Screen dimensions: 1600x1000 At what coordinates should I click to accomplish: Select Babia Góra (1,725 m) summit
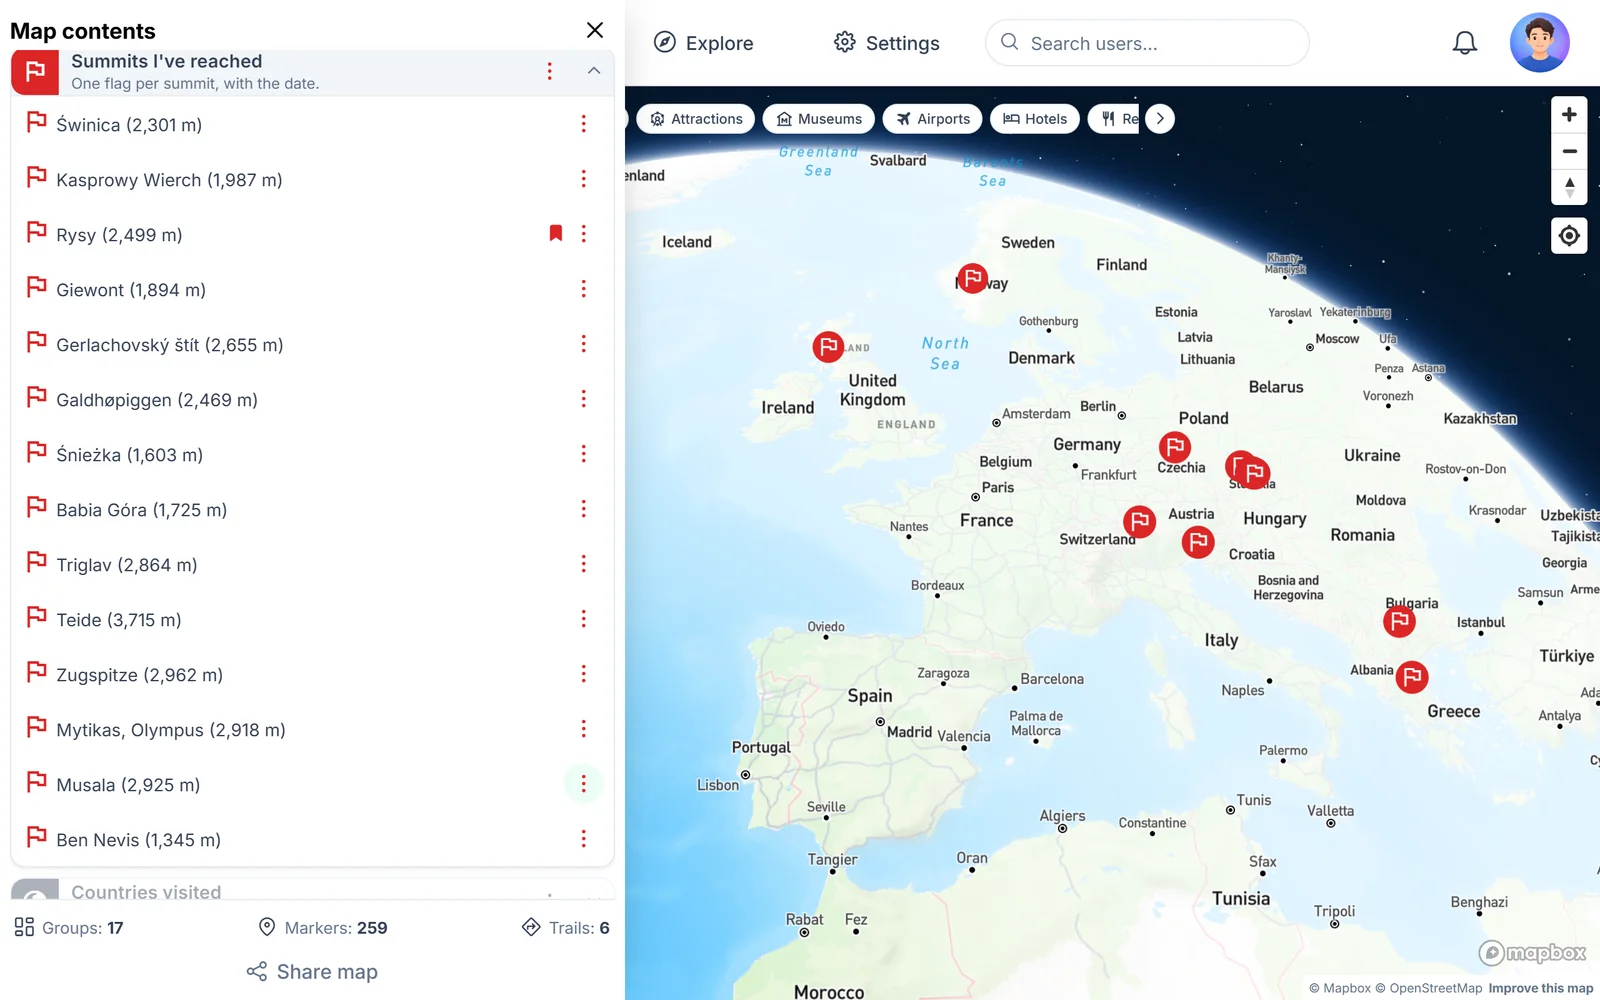click(312, 509)
